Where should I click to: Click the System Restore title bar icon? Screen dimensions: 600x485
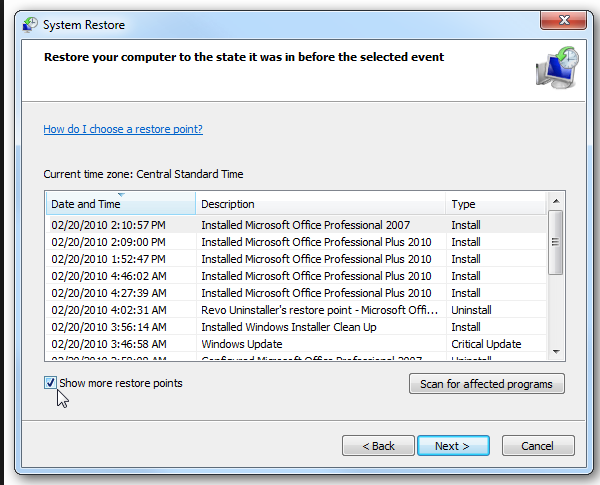pyautogui.click(x=30, y=25)
